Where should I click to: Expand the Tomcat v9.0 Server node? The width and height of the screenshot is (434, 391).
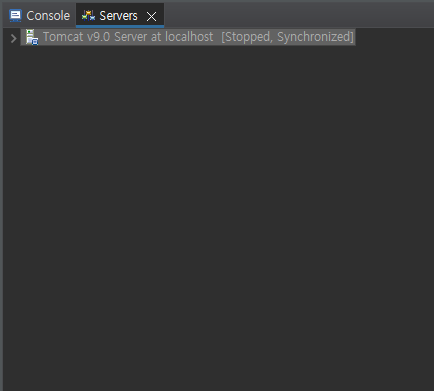[13, 38]
